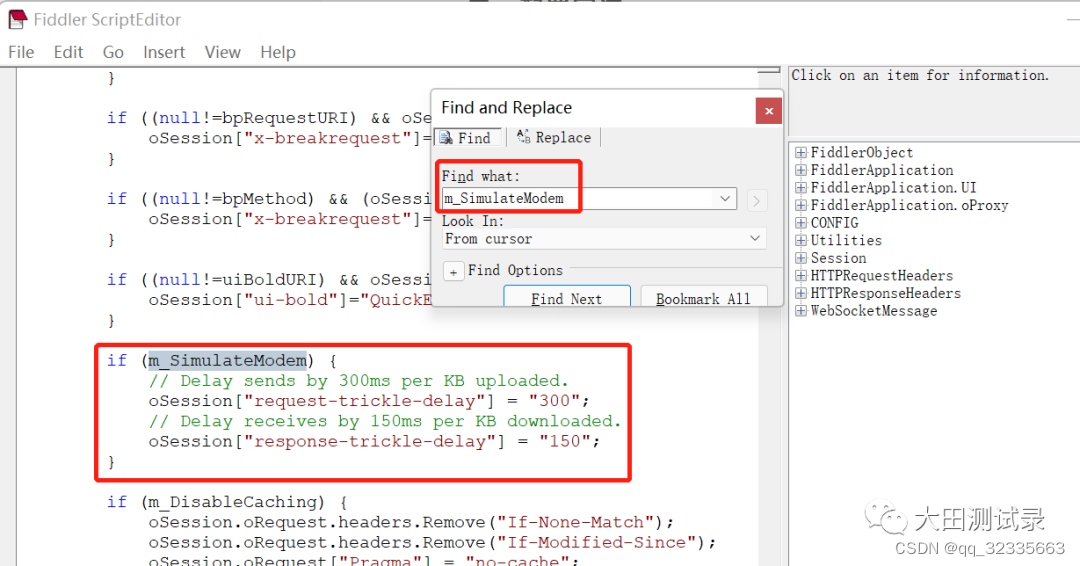Open the Insert menu
Image resolution: width=1080 pixels, height=566 pixels.
(x=164, y=52)
